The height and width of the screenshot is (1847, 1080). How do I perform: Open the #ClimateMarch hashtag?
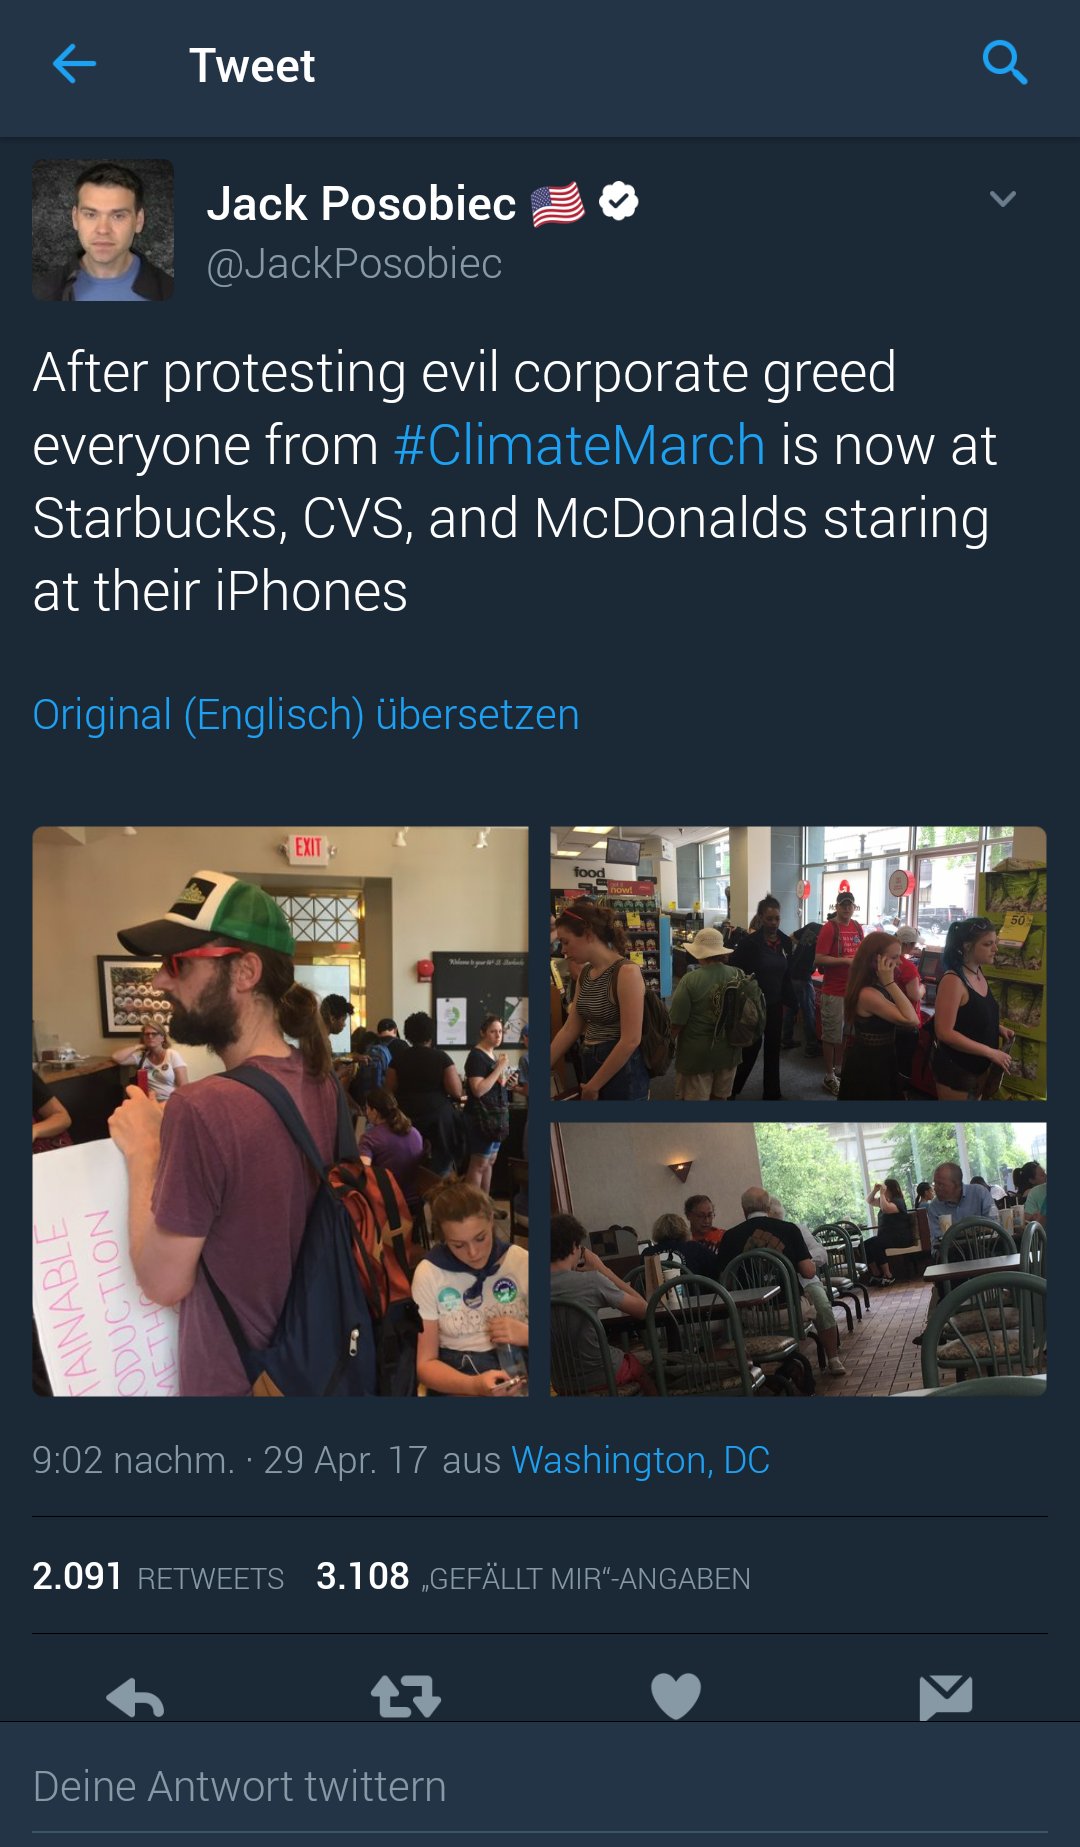click(579, 445)
